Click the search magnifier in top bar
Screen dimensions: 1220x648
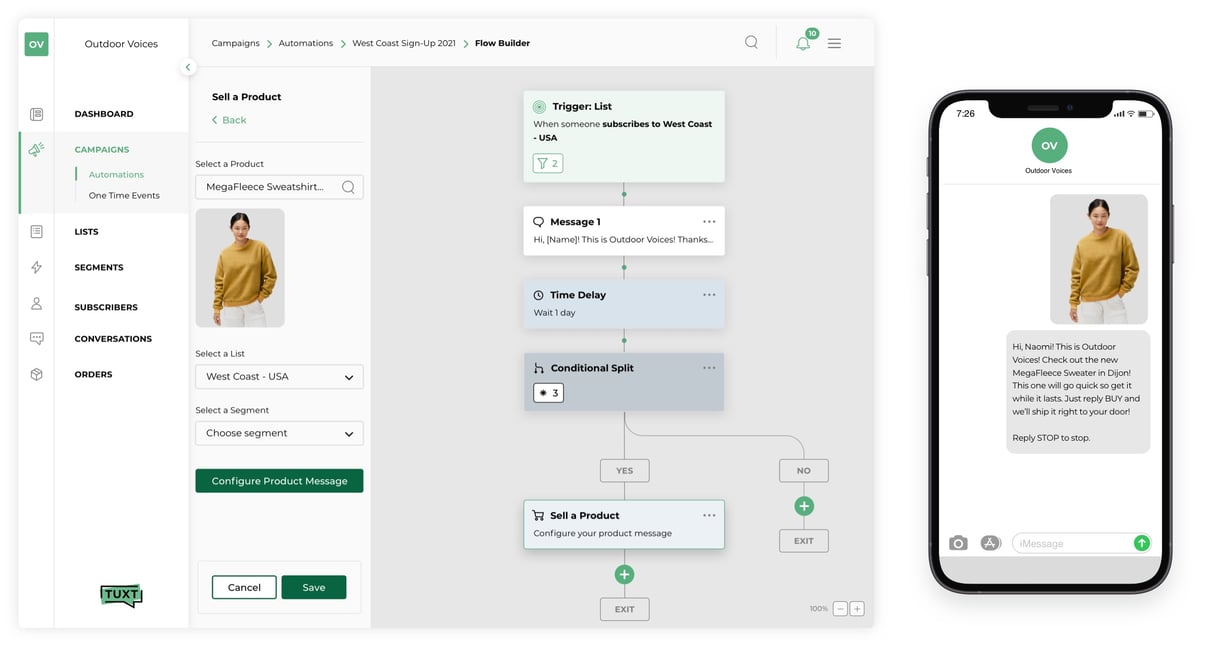point(751,42)
